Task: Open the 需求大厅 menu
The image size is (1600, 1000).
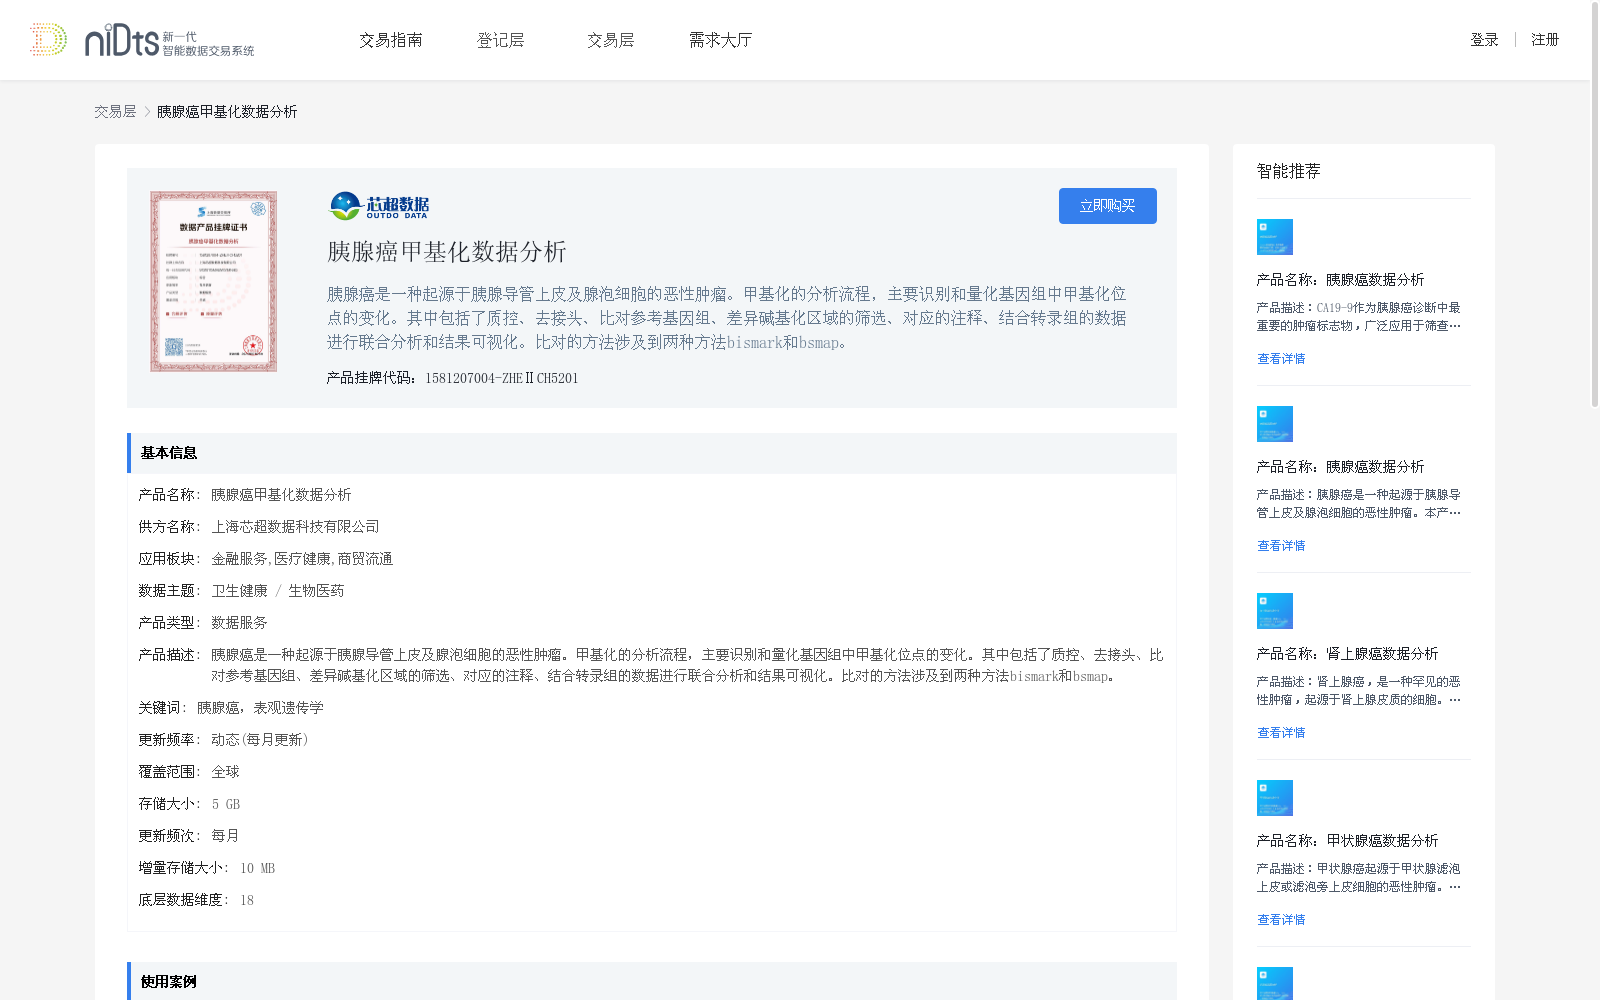Action: coord(720,40)
